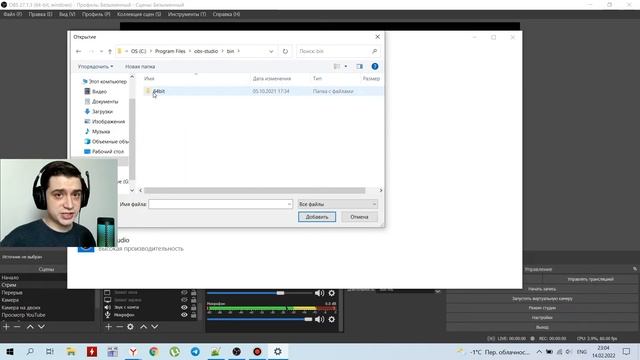This screenshot has height=360, width=640.
Task: Go forward in the file dialog history
Action: [91, 51]
